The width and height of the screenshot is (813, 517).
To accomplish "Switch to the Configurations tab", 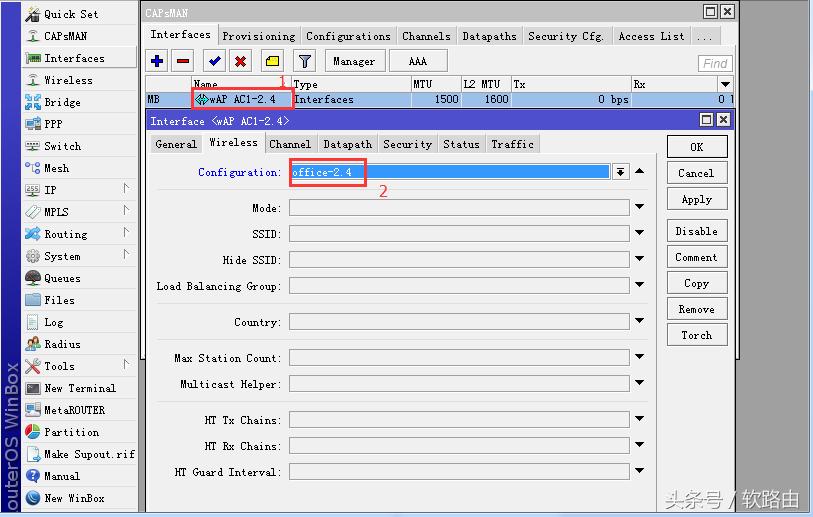I will (x=348, y=36).
